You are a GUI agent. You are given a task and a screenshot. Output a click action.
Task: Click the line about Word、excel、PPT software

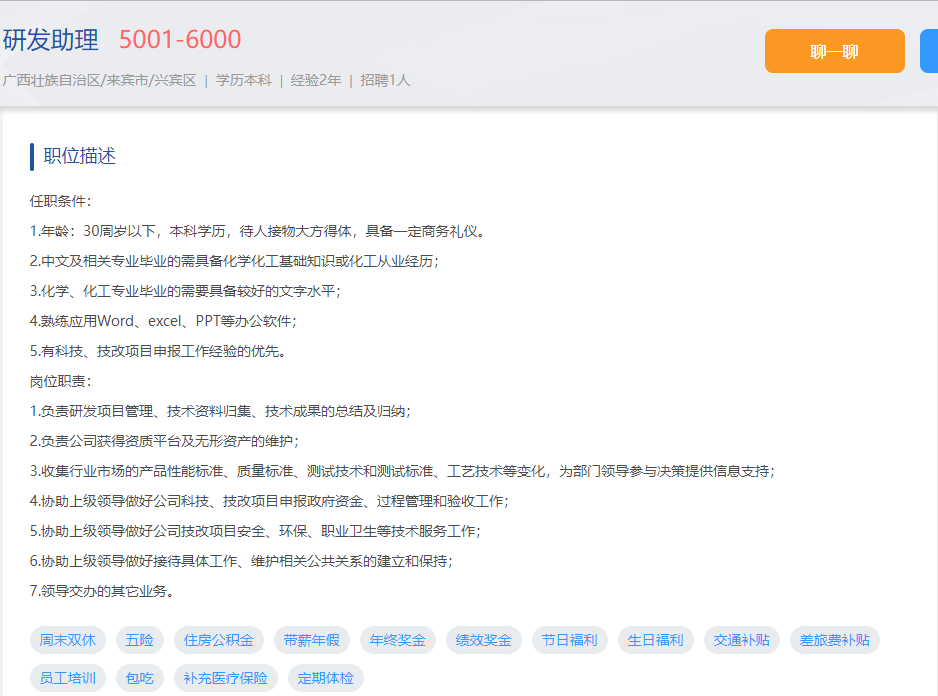(163, 321)
